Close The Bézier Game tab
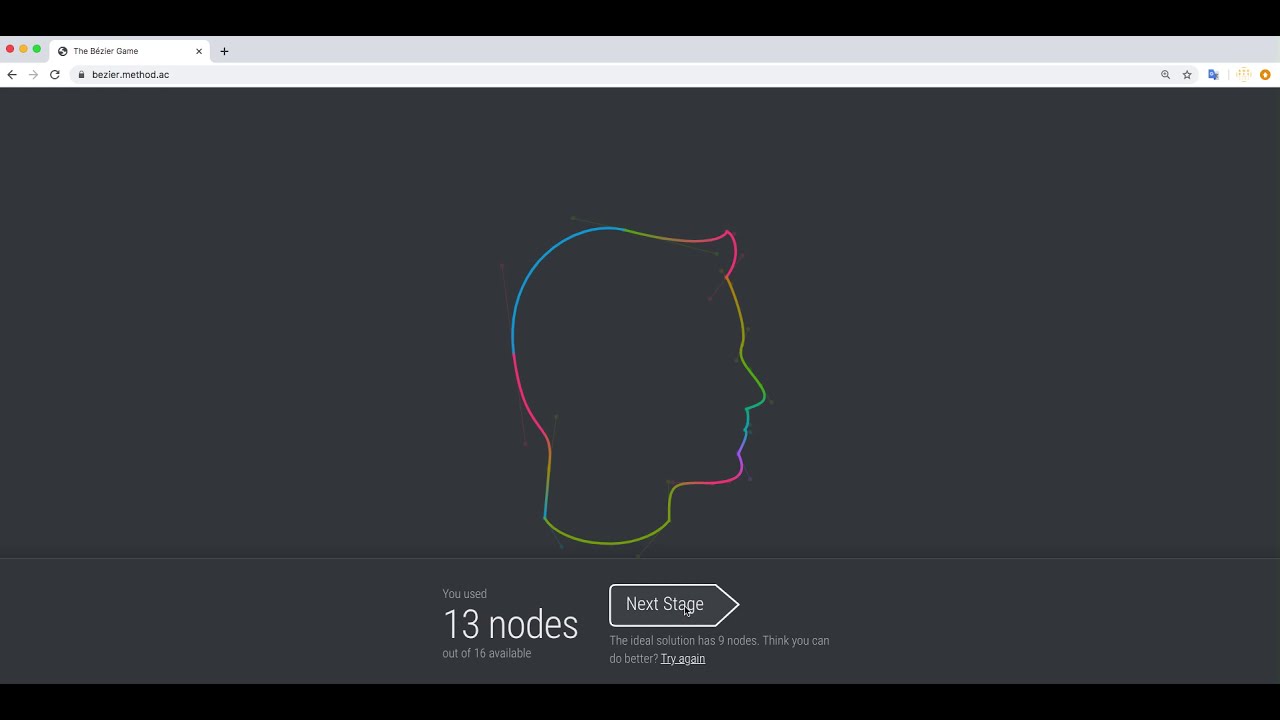 [199, 51]
